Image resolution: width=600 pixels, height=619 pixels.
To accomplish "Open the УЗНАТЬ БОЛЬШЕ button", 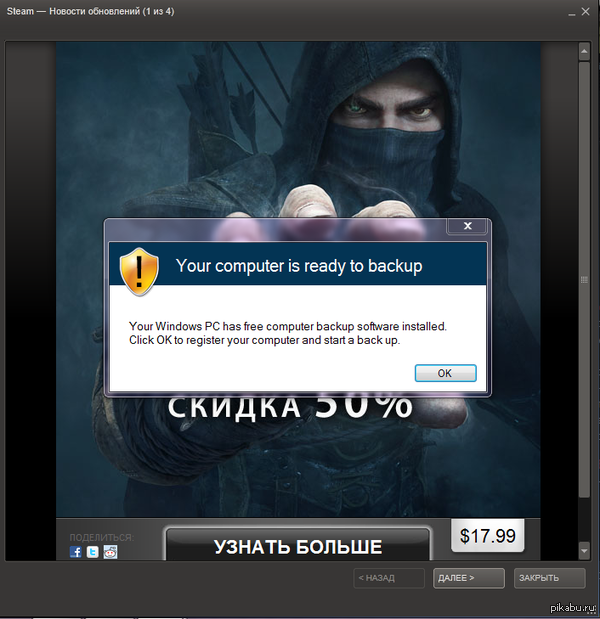I will click(x=298, y=545).
